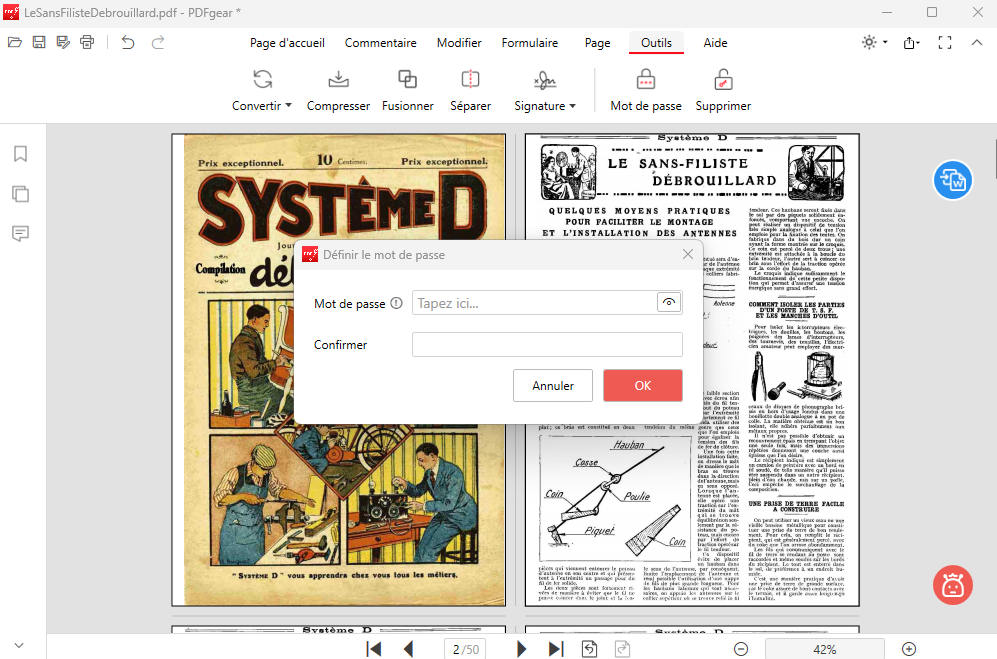The height and width of the screenshot is (659, 997).
Task: Select the Formulaire tab
Action: click(x=530, y=43)
